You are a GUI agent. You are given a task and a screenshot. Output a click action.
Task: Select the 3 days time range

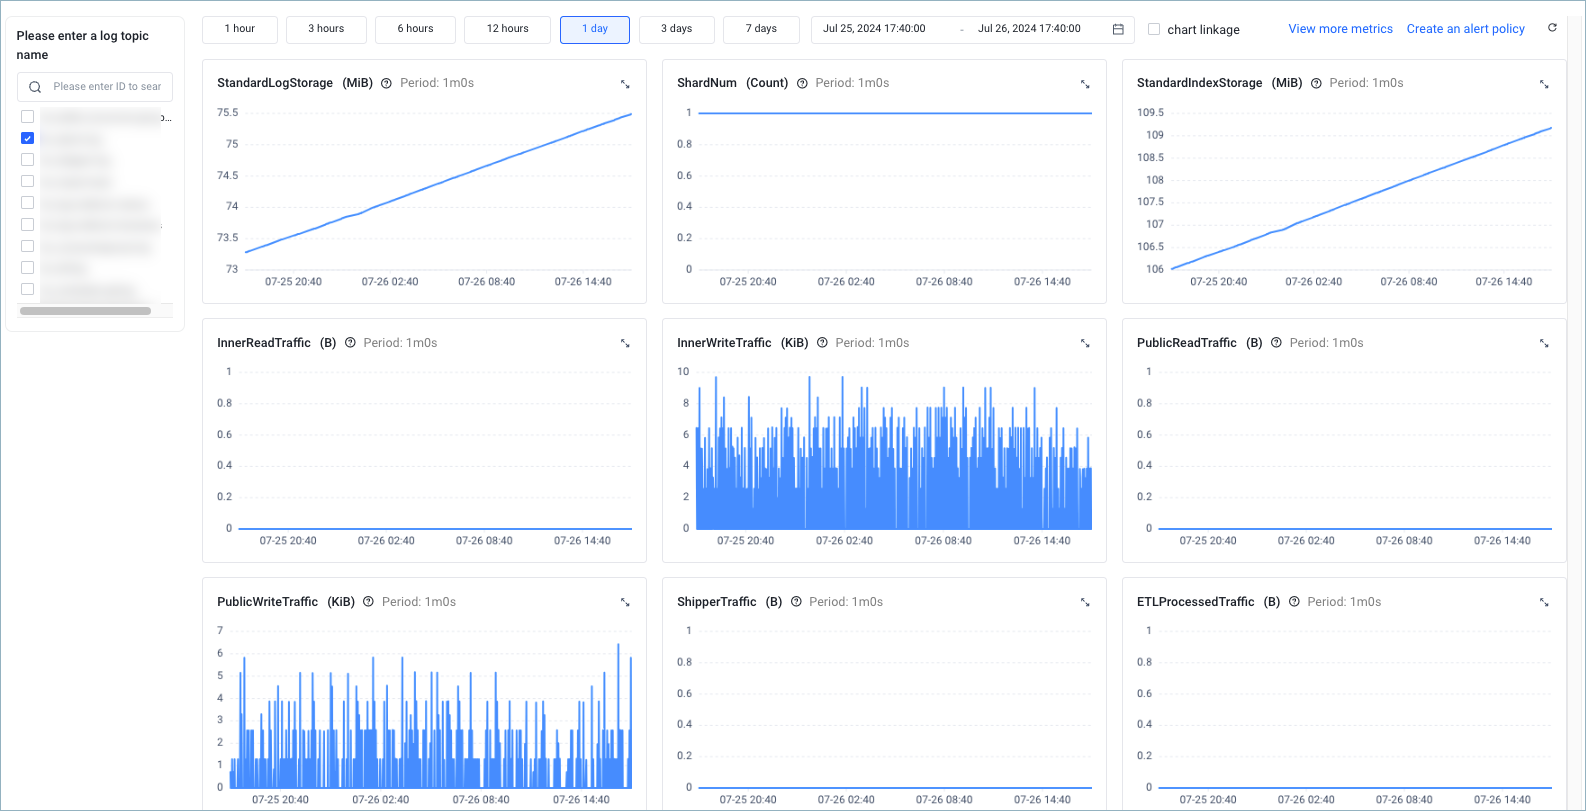[676, 29]
